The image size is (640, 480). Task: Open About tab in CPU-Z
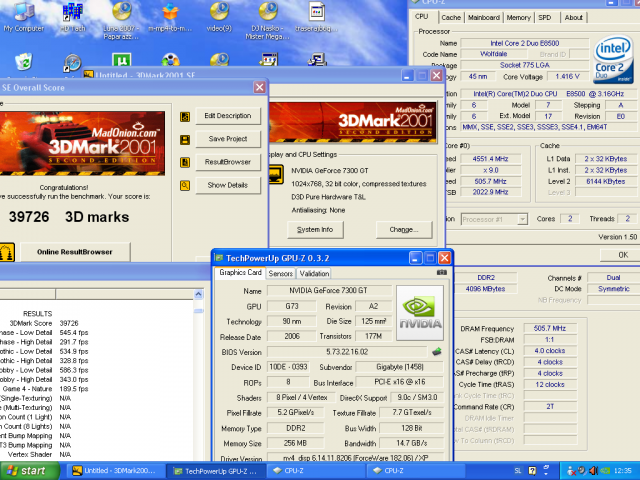[573, 18]
